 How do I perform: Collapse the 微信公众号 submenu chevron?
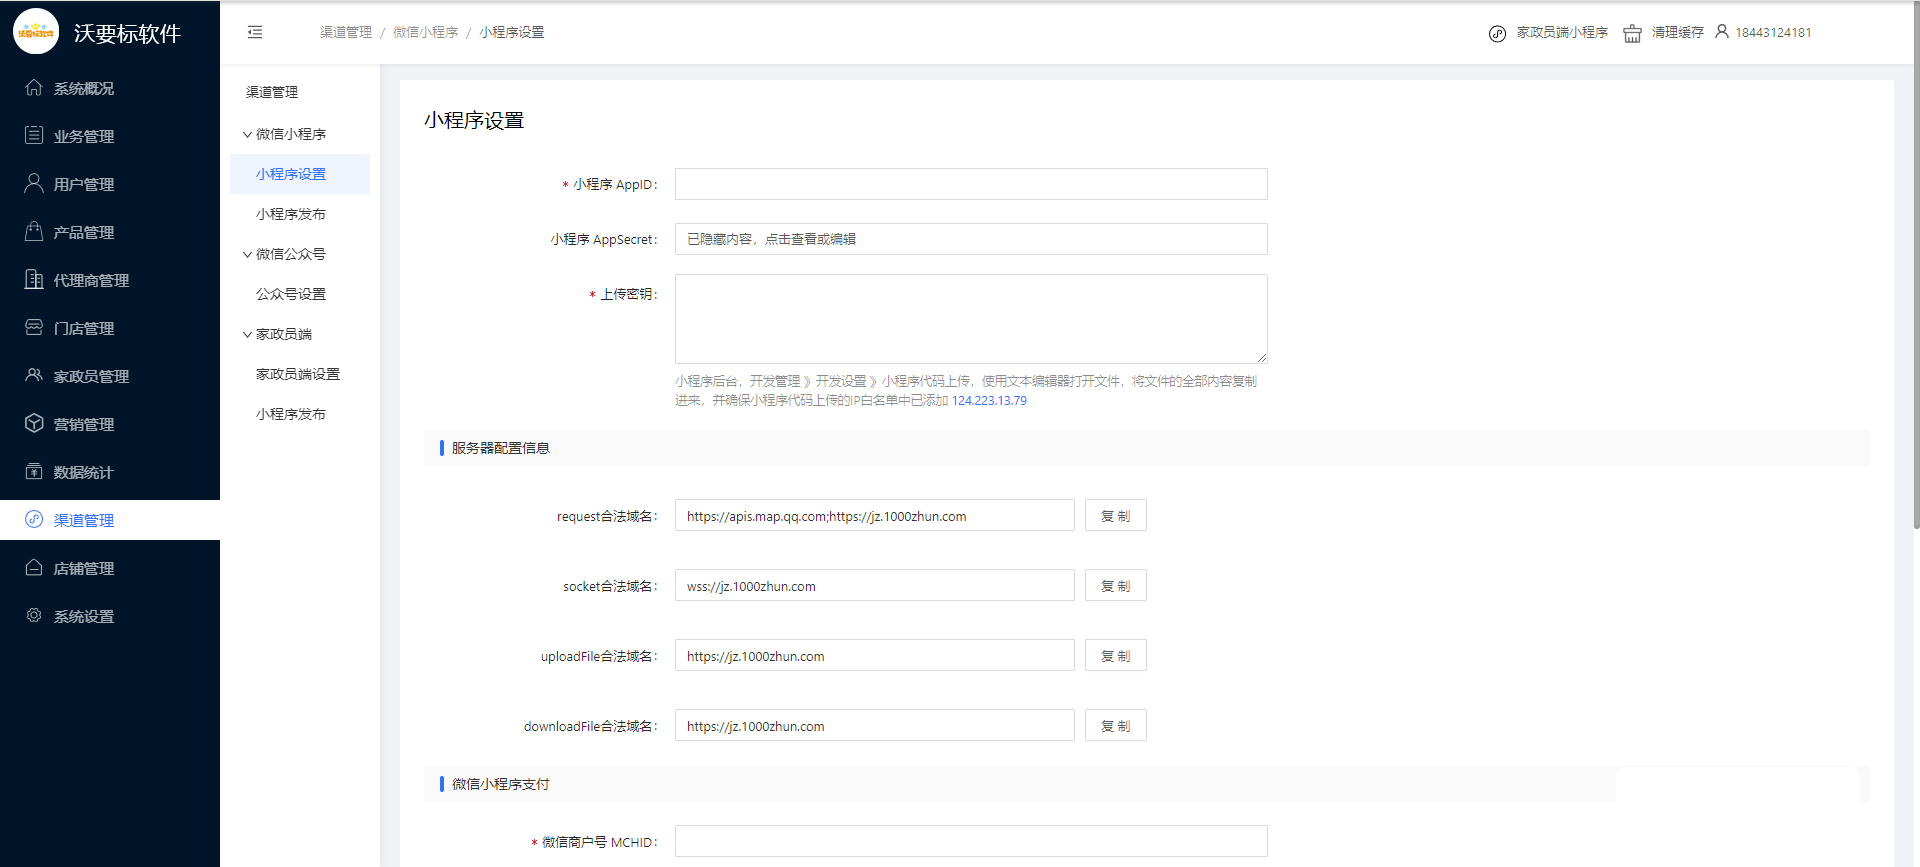247,254
